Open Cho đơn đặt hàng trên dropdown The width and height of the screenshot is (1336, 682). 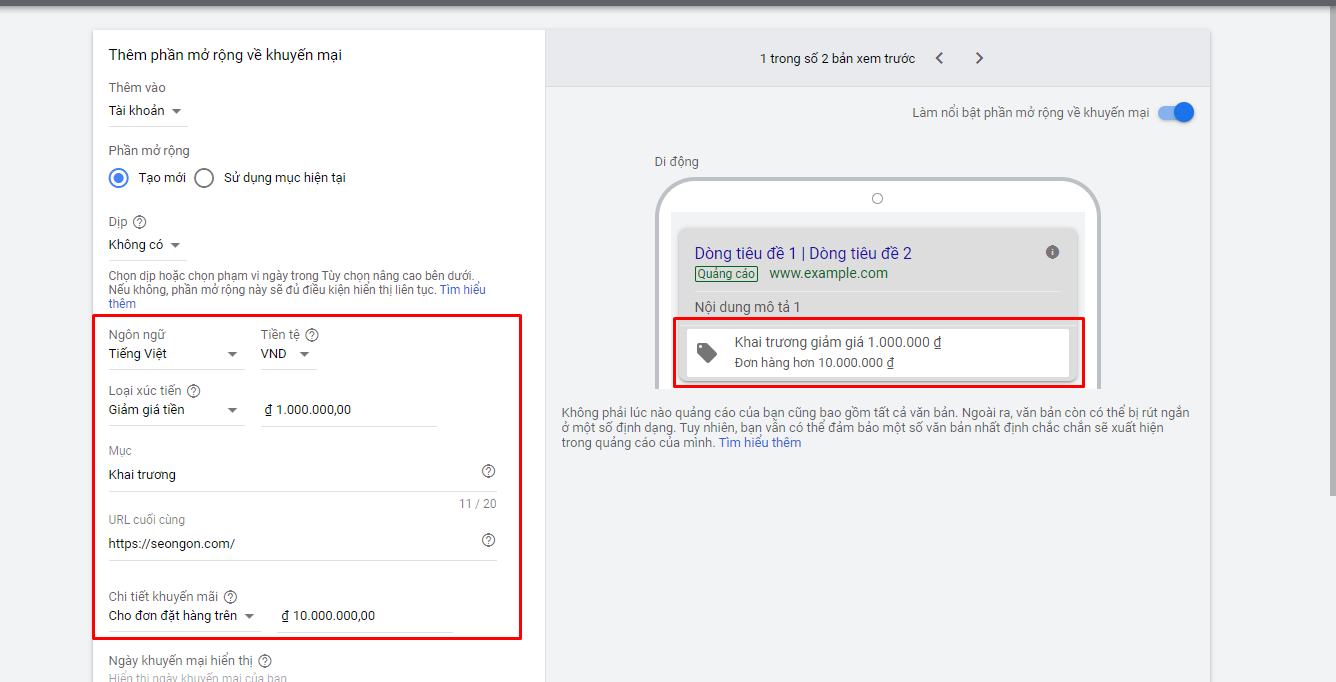182,616
